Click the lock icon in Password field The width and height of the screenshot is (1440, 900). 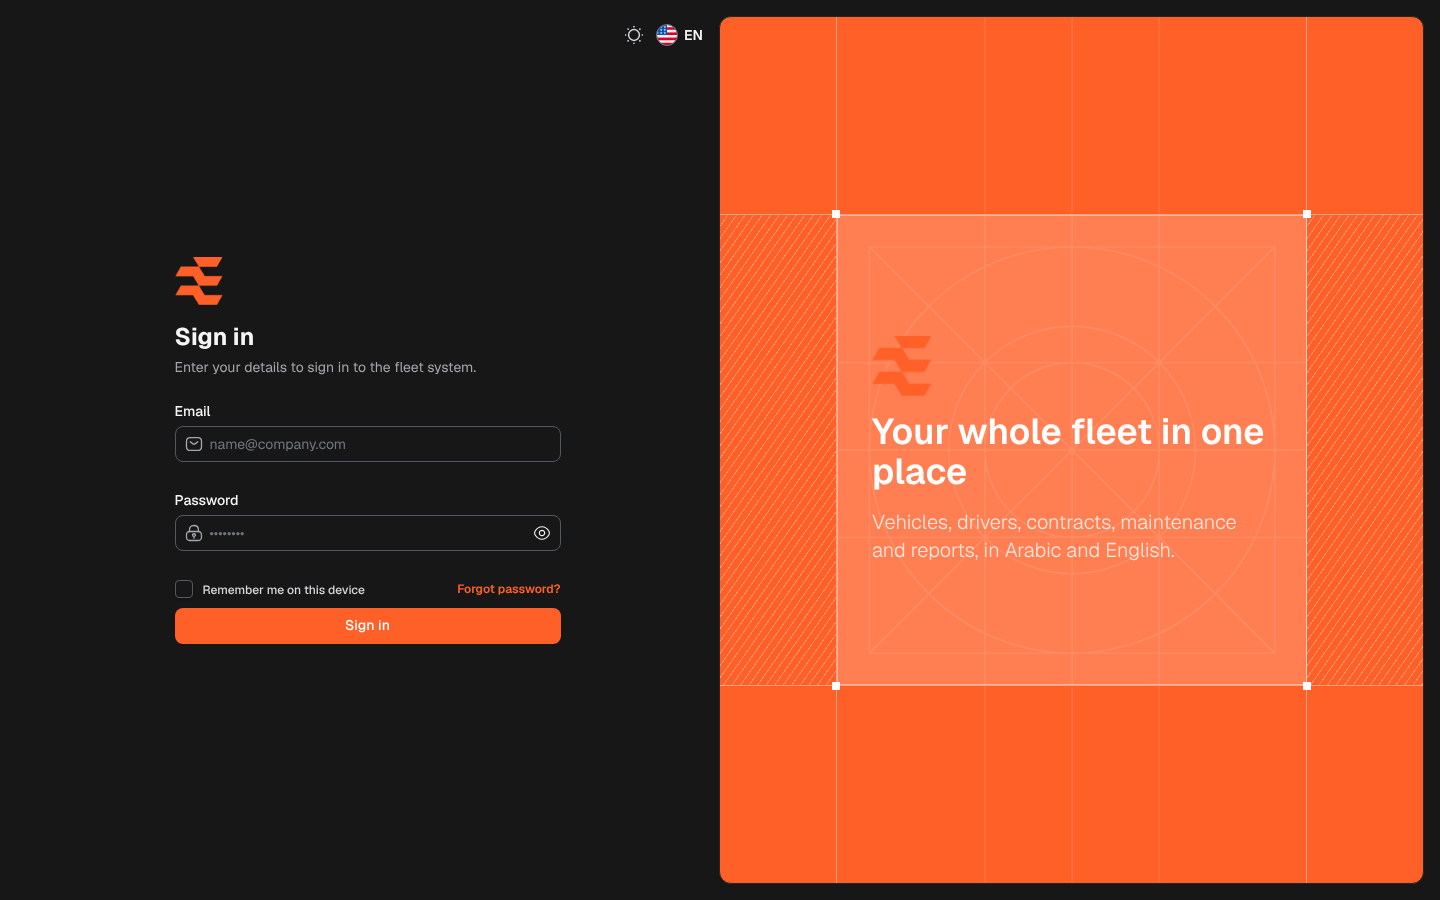point(194,533)
